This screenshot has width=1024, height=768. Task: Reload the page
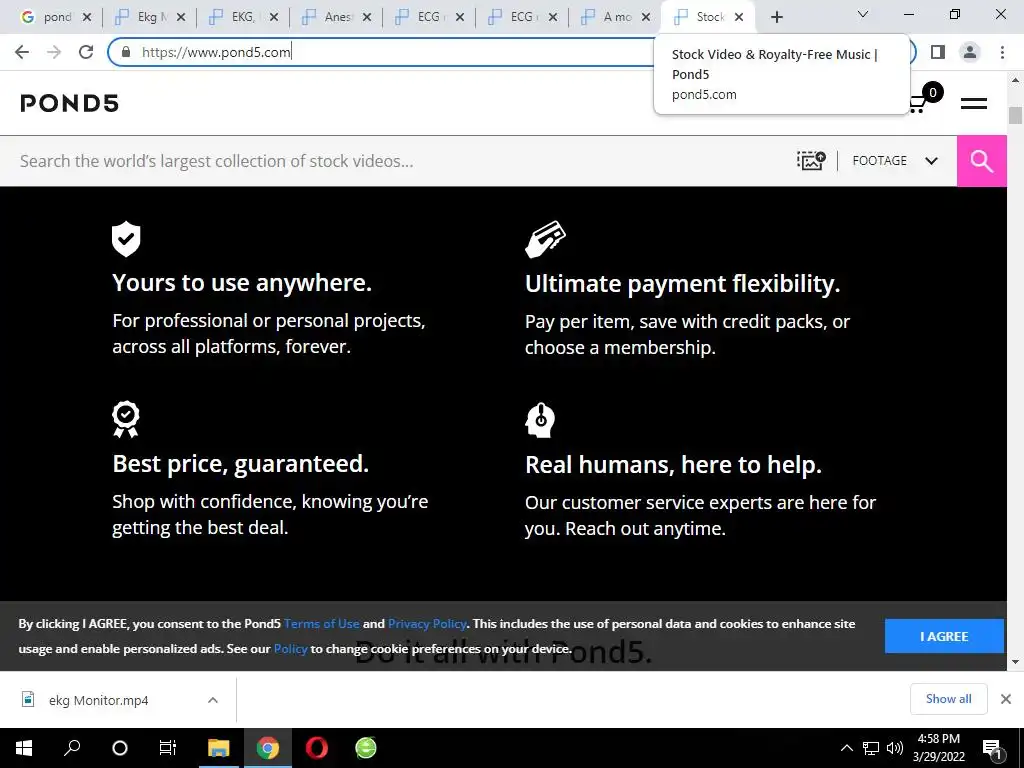pos(86,52)
